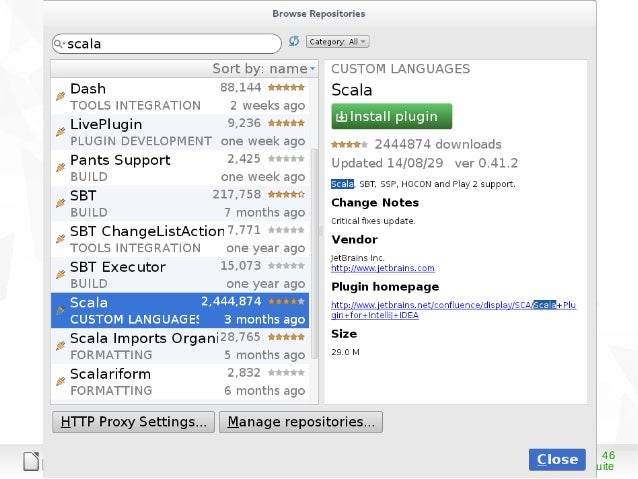
Task: Click the Scala plugin icon in list
Action: (61, 311)
